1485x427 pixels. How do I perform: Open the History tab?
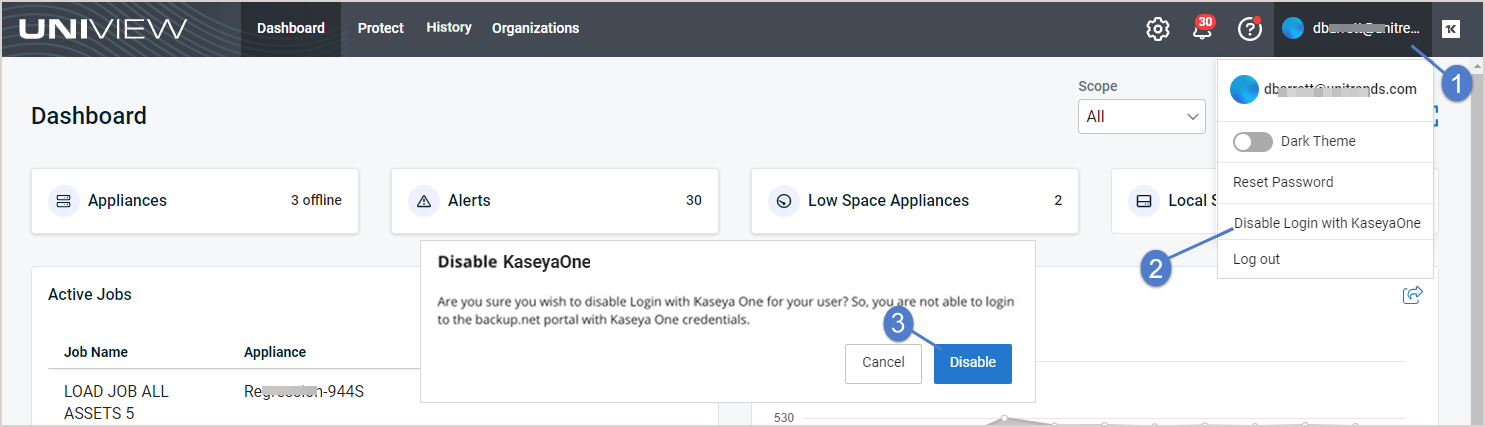point(449,28)
